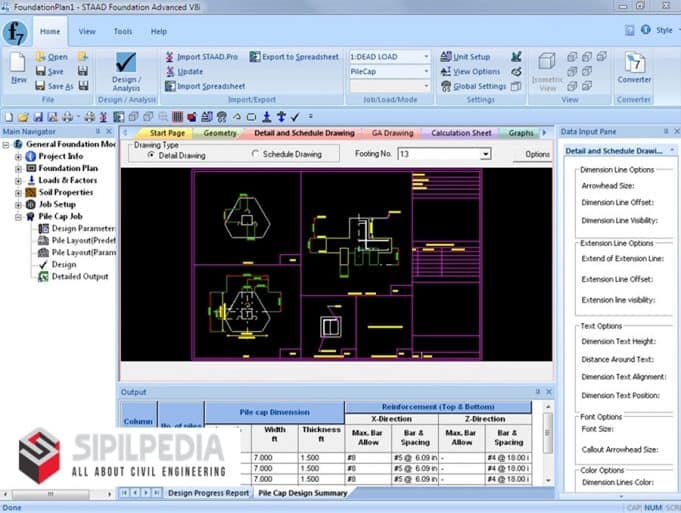Switch to the Calculation Sheet tab
Image resolution: width=681 pixels, height=513 pixels.
tap(461, 132)
